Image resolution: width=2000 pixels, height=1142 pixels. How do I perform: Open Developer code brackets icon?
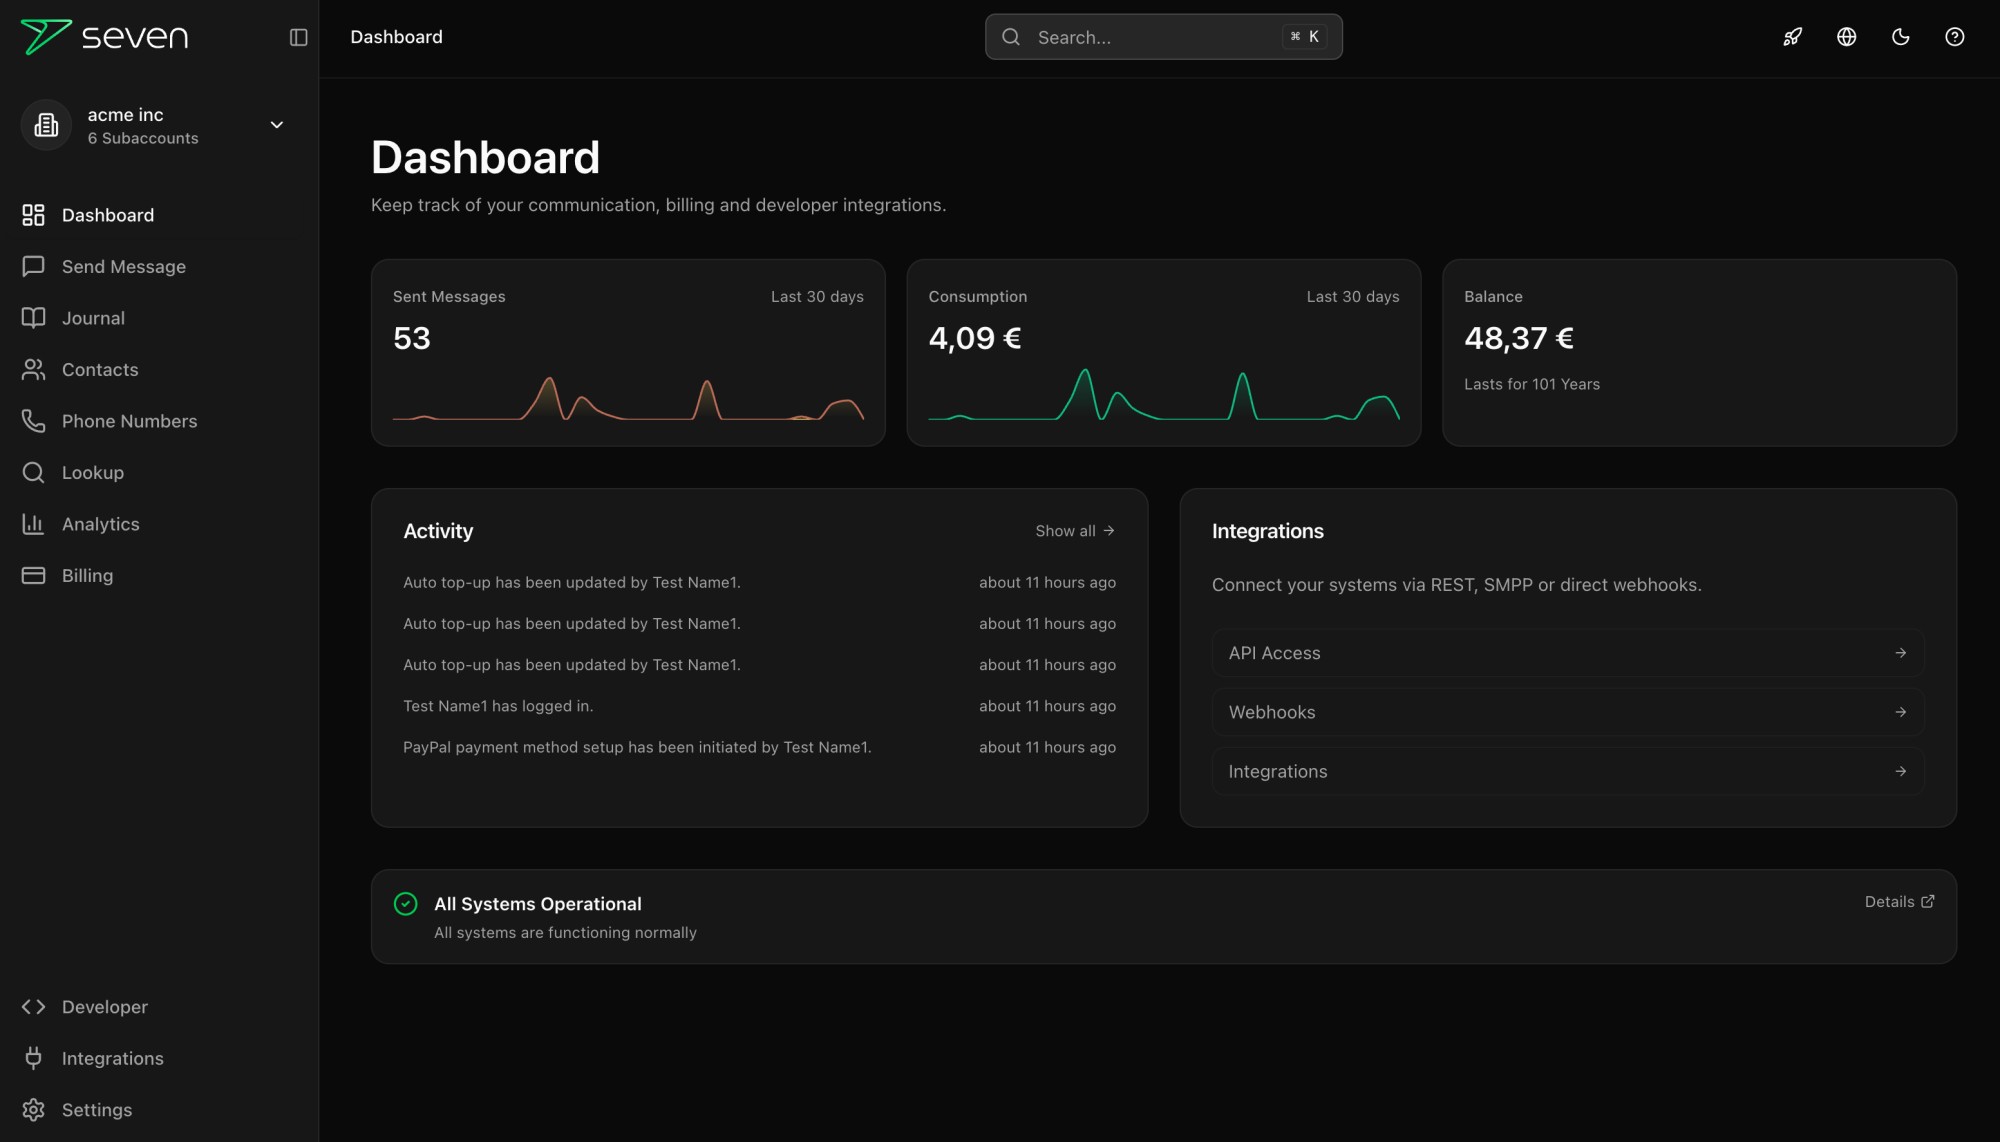click(33, 1007)
